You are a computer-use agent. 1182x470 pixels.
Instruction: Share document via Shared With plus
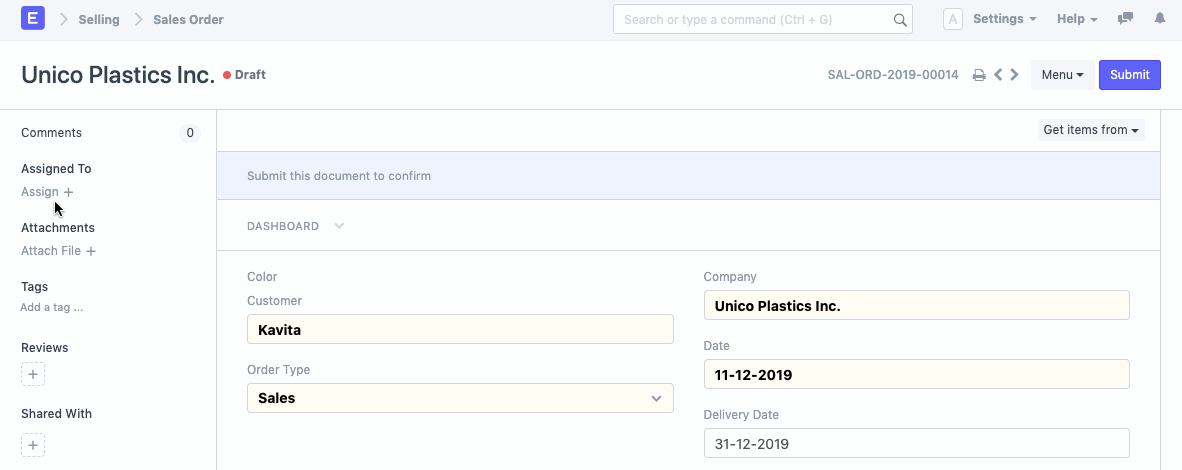click(x=33, y=445)
